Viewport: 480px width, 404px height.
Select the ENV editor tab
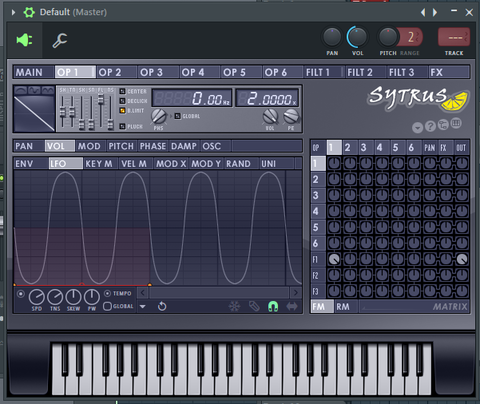31,164
